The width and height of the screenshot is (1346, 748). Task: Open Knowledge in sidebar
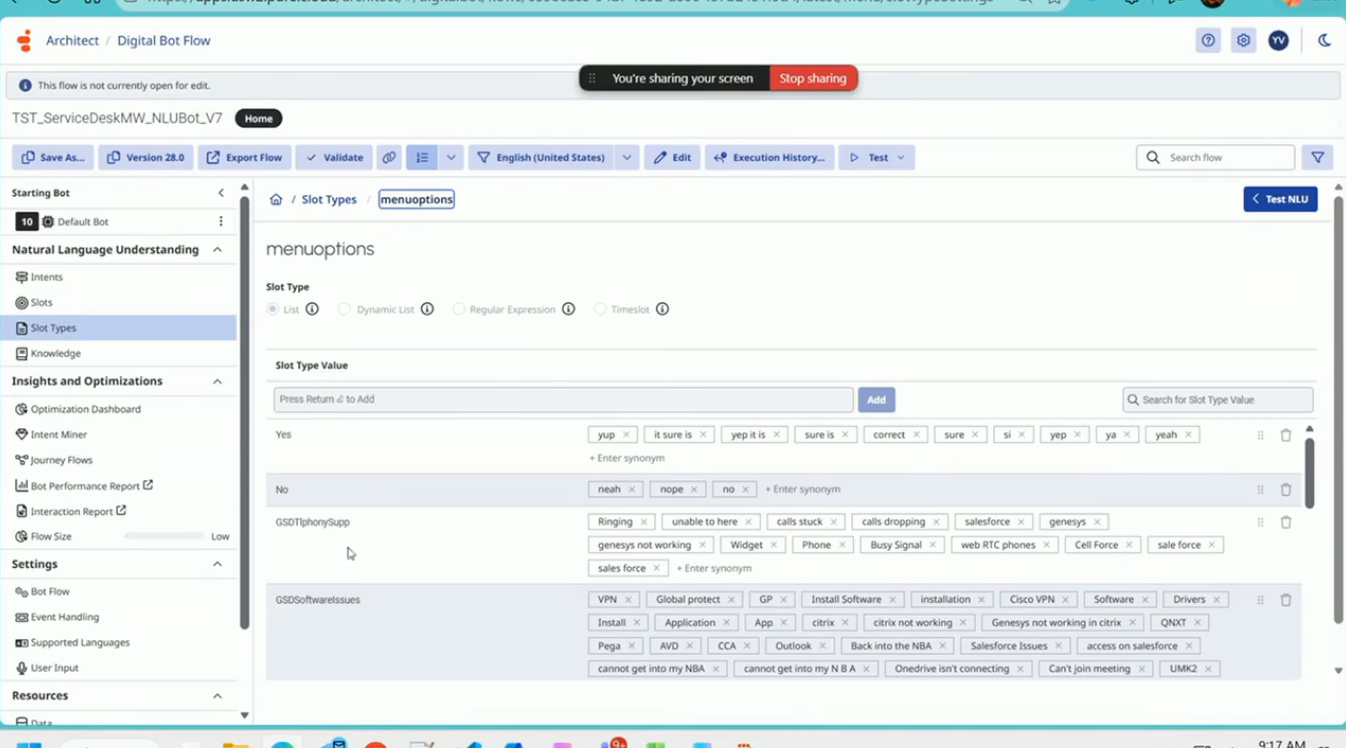point(56,354)
